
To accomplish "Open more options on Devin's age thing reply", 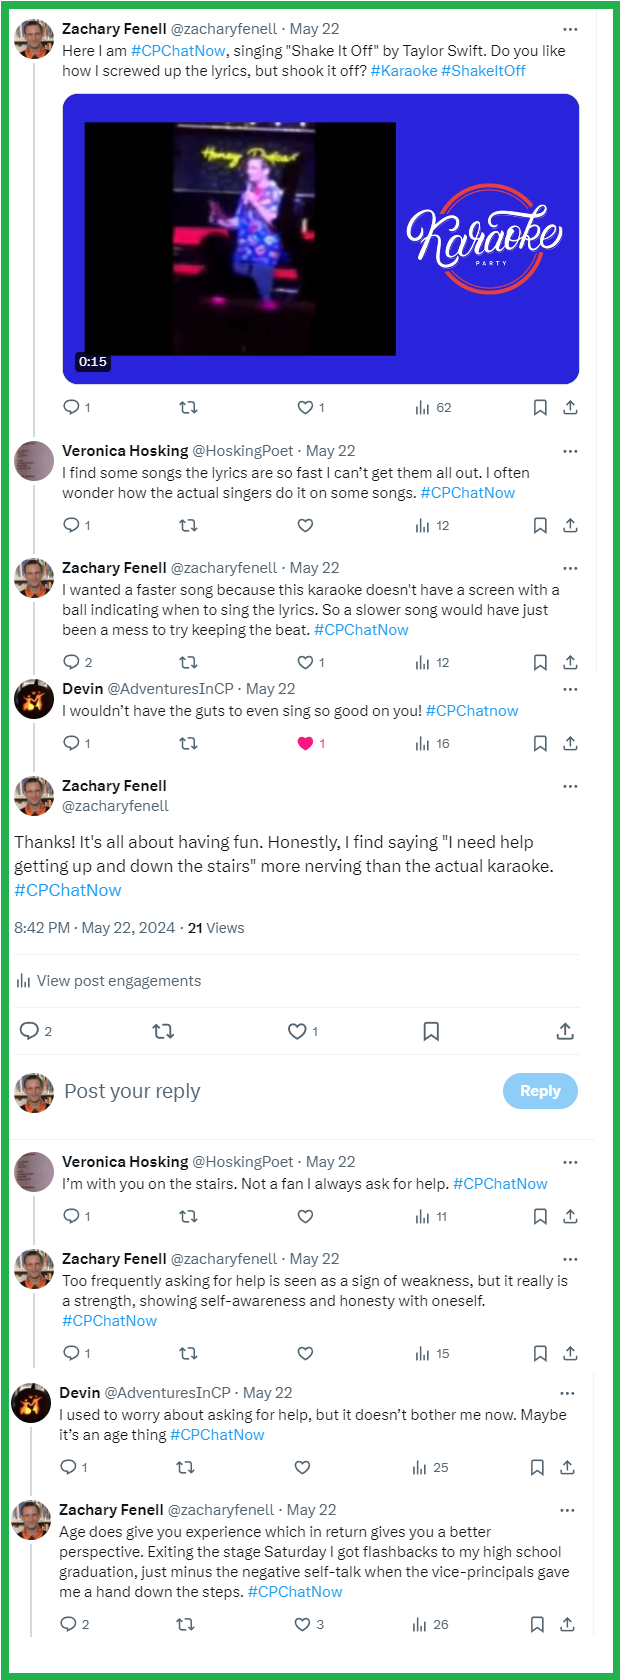I will coord(567,1393).
